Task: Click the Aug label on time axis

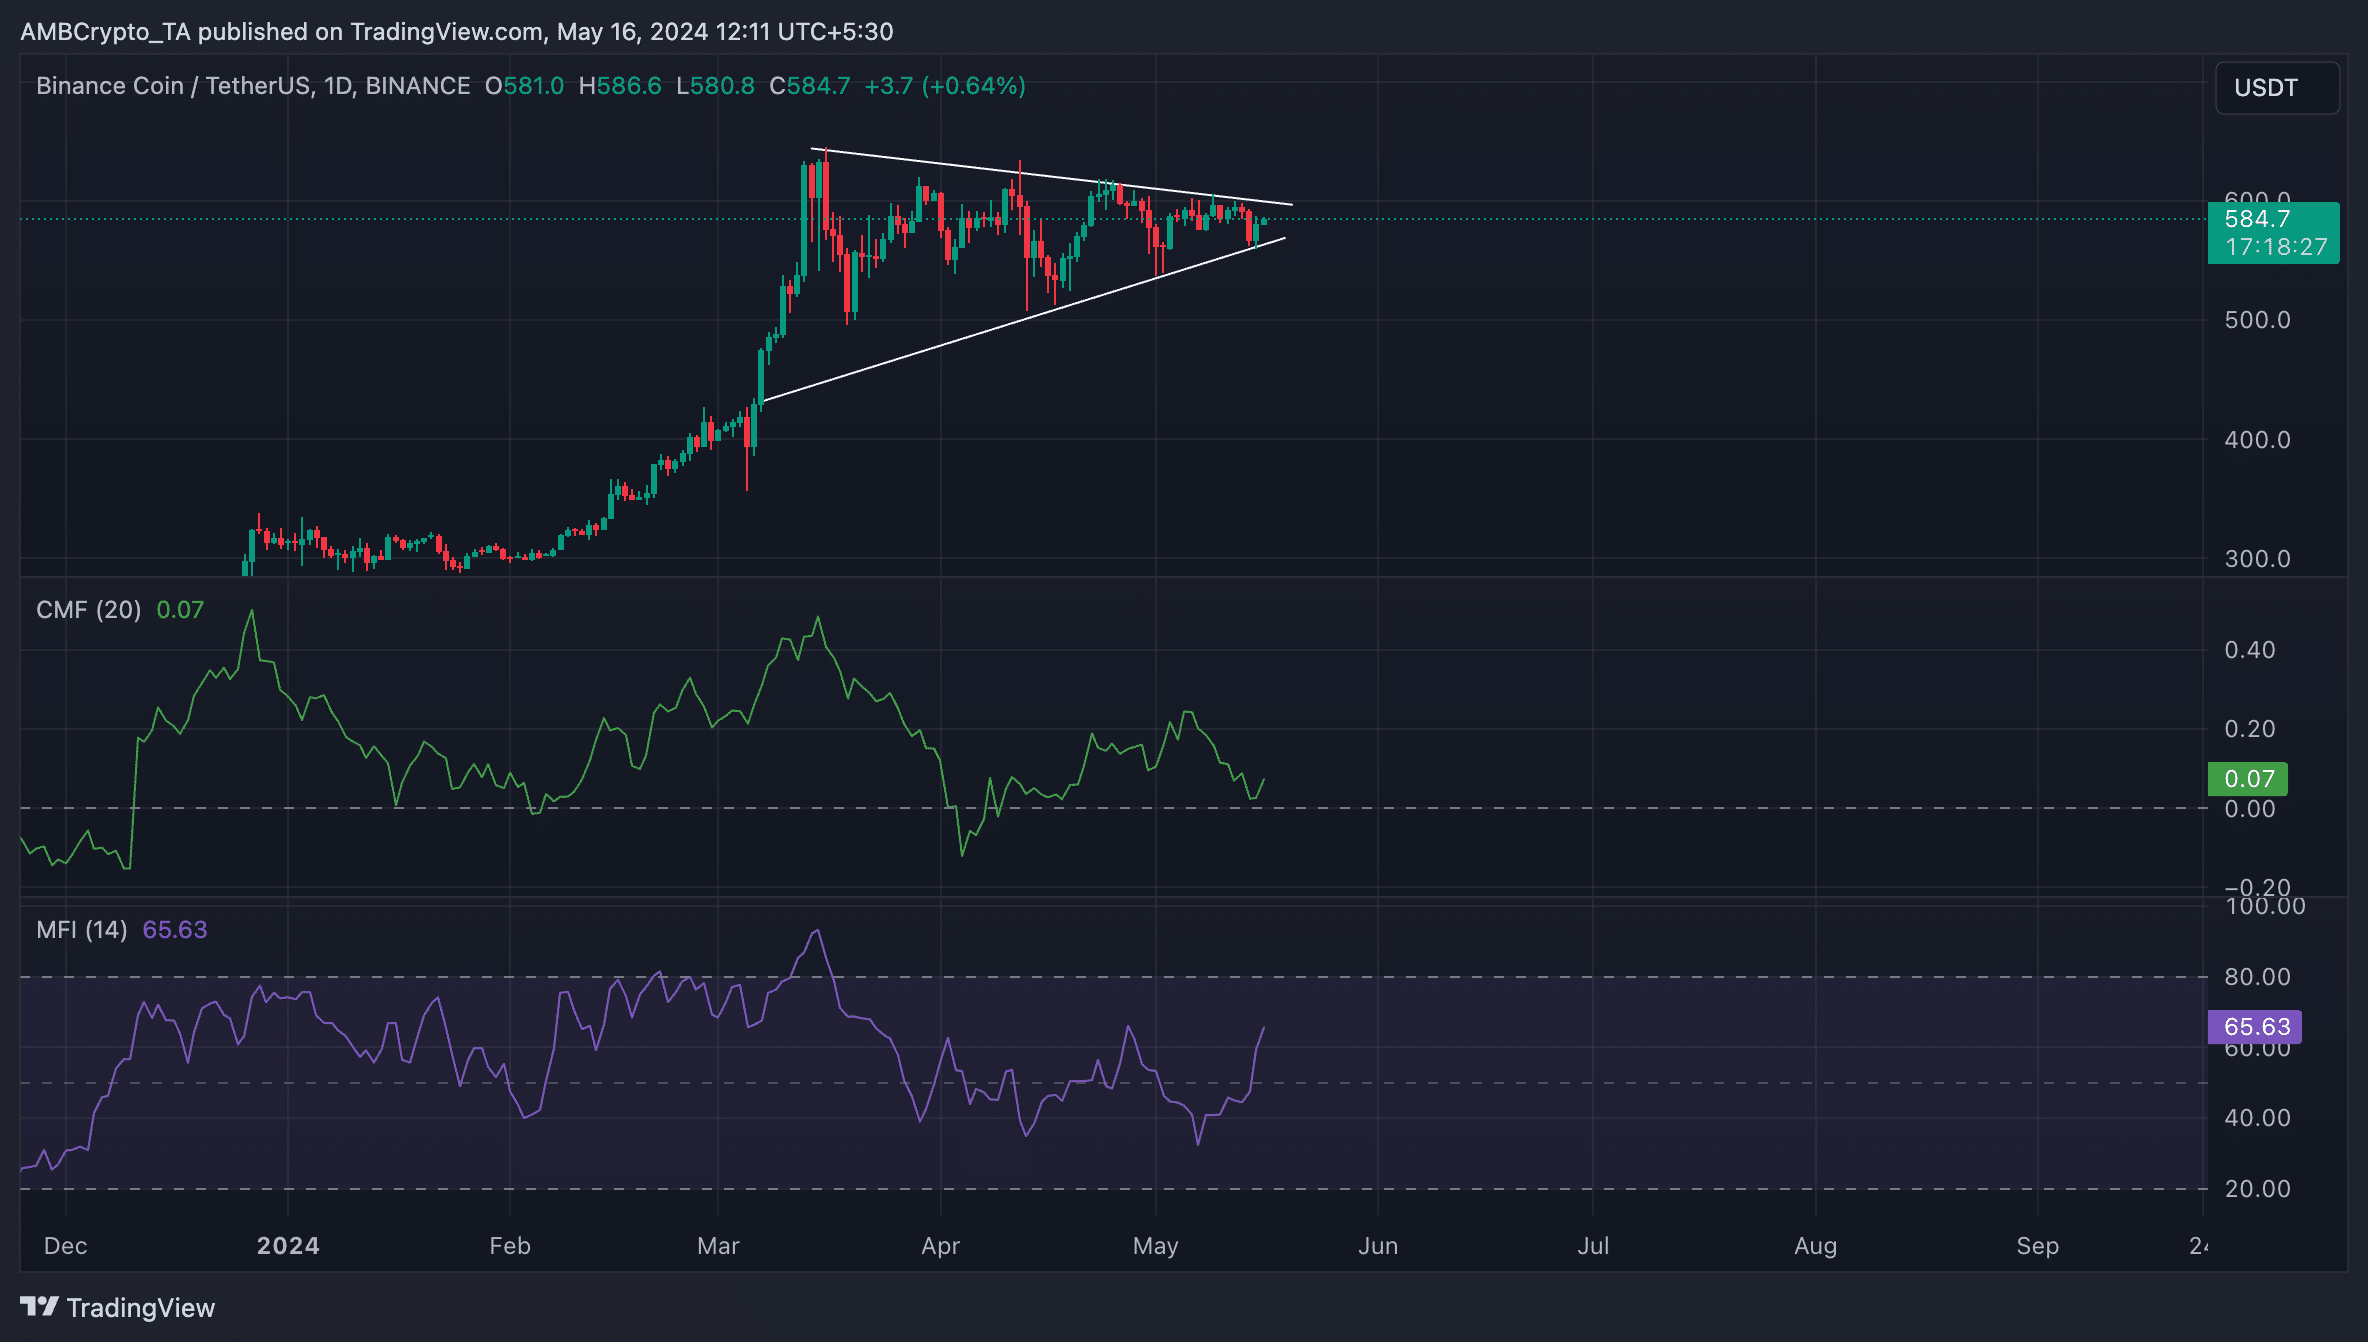Action: [1815, 1246]
